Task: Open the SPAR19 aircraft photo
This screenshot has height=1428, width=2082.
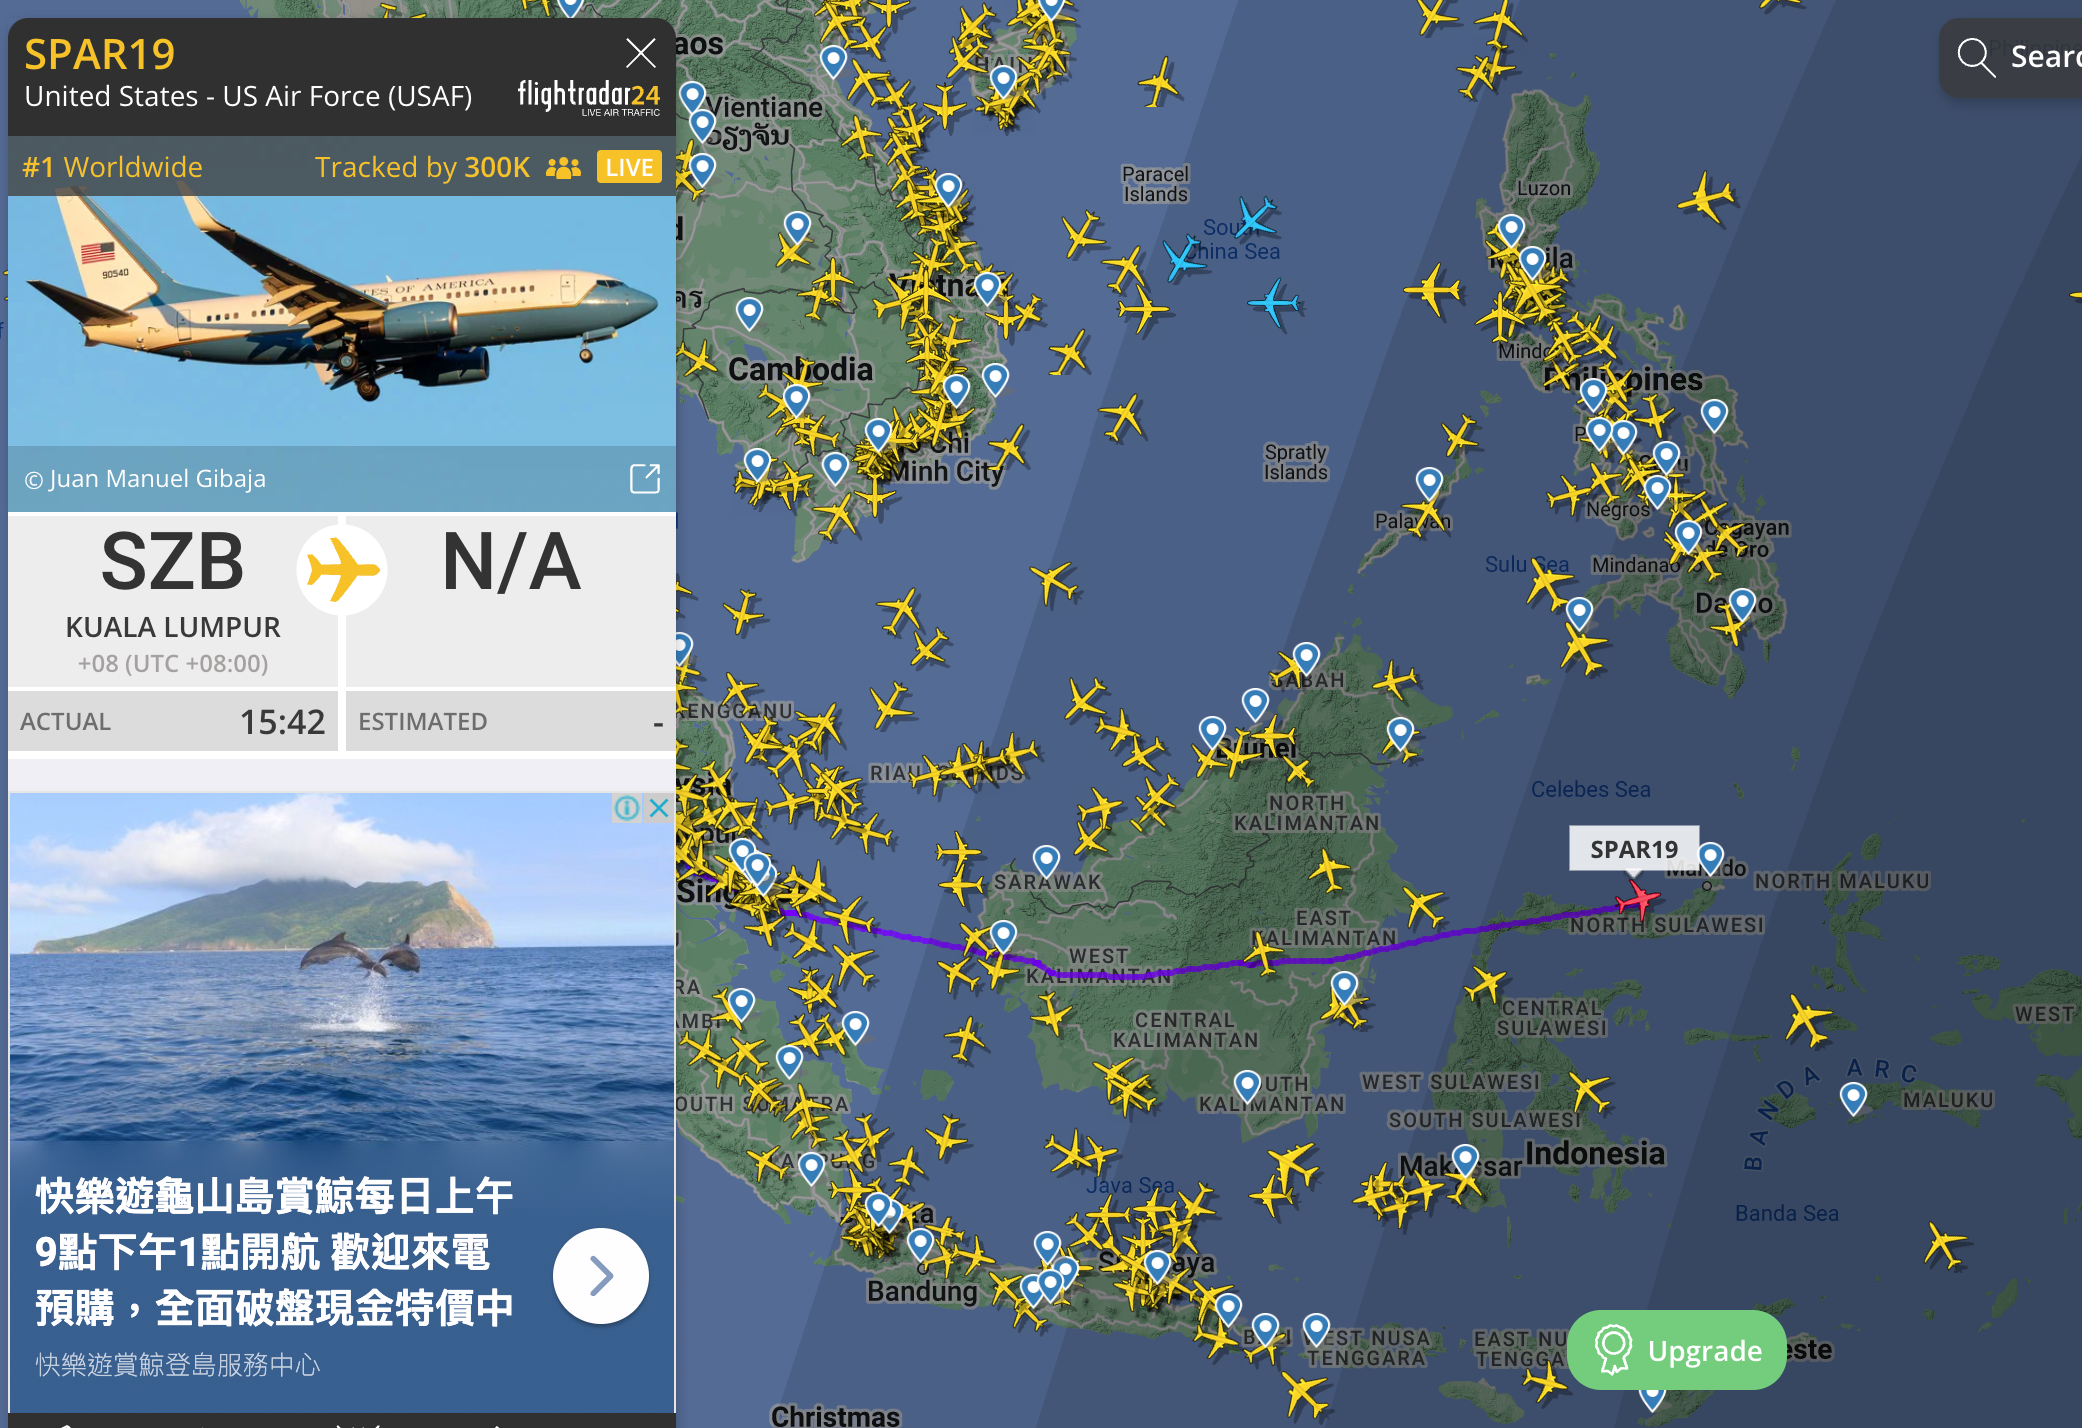Action: click(342, 320)
